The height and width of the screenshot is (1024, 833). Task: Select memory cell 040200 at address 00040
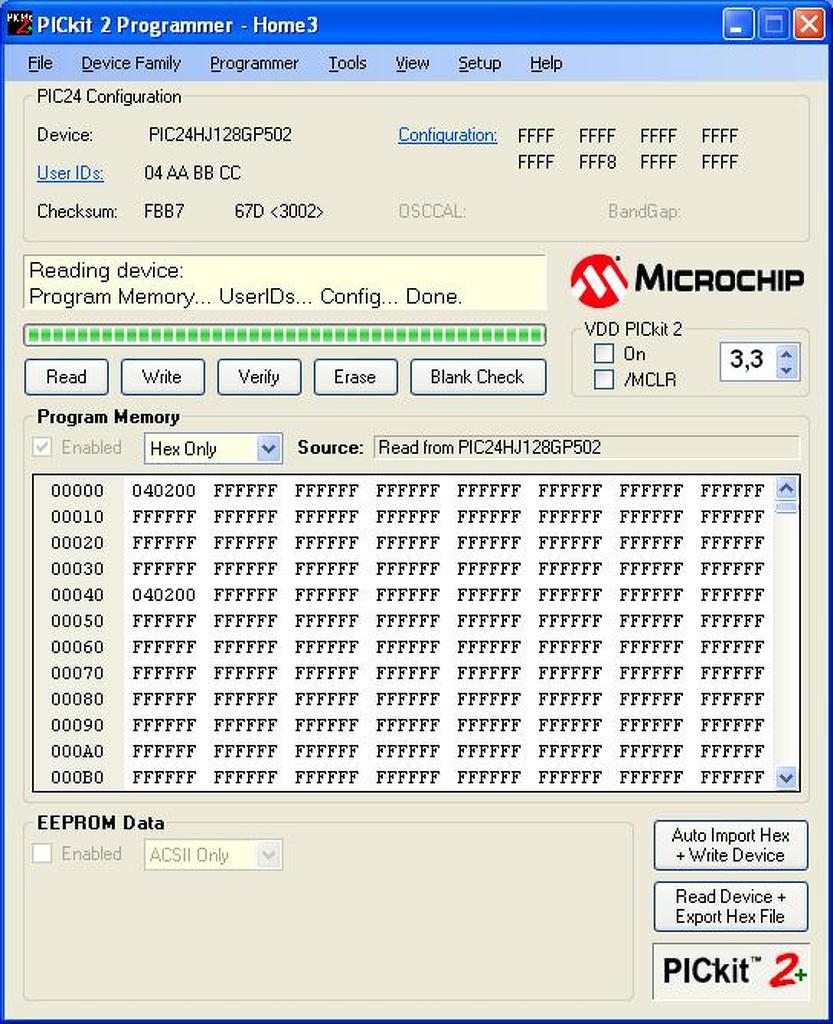coord(164,596)
